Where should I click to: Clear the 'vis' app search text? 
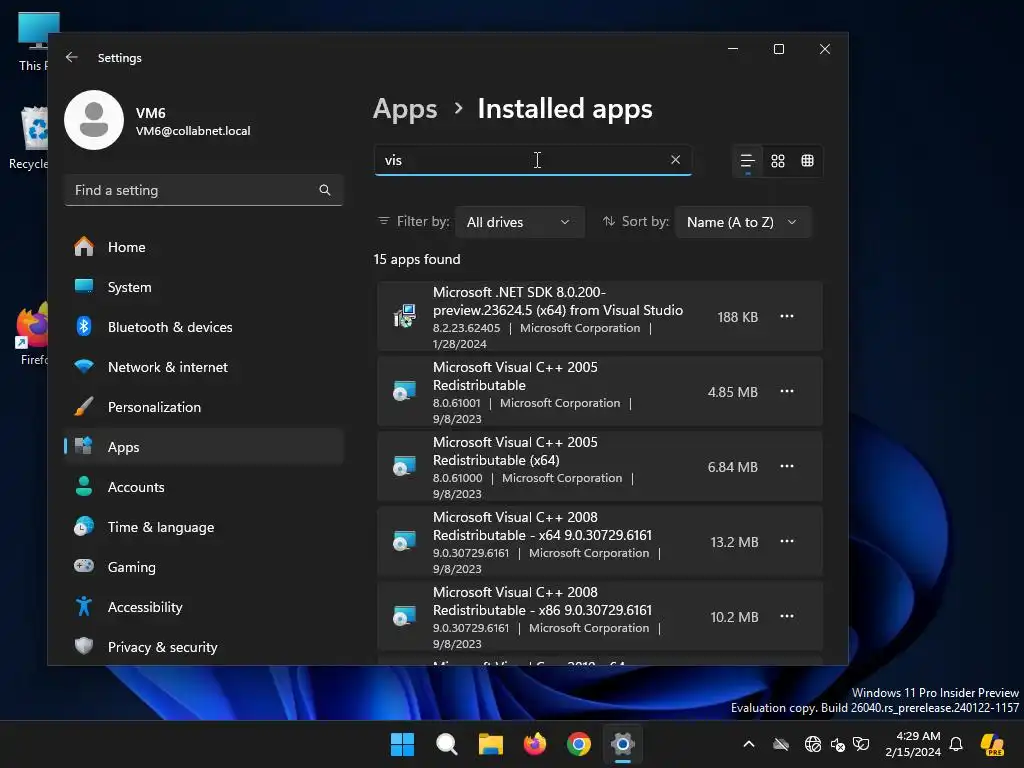[675, 160]
